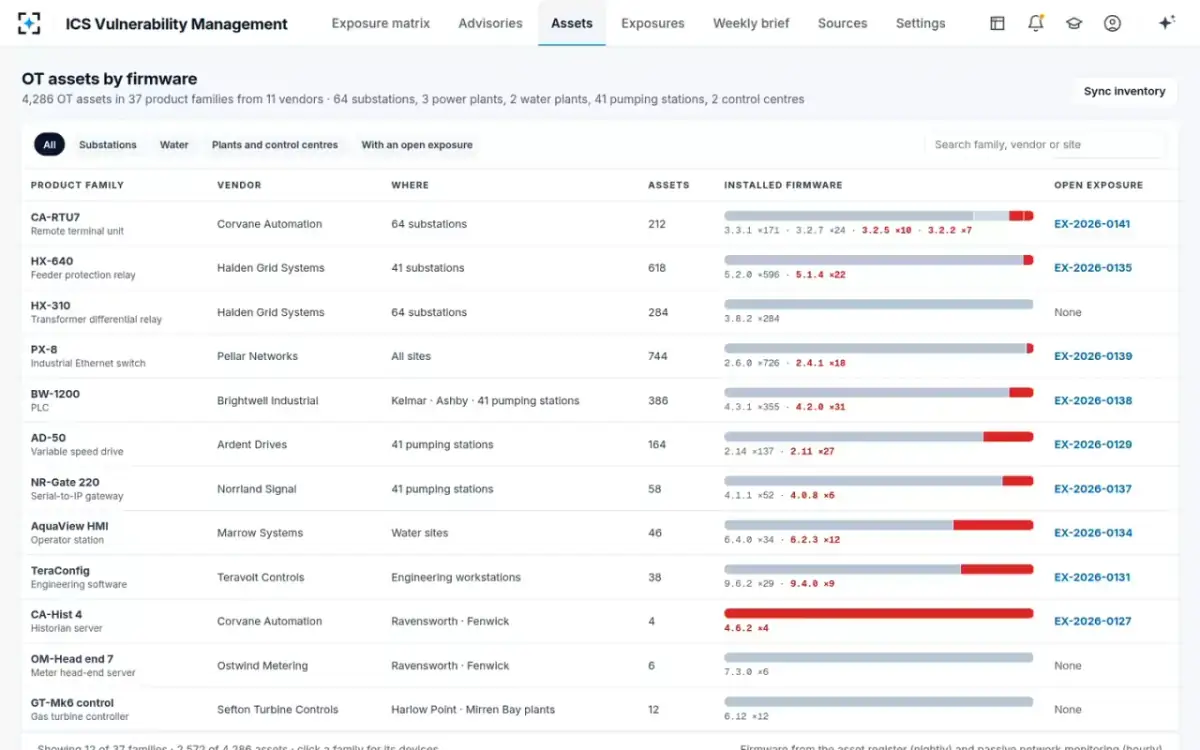Open the PX-8 product family
Image resolution: width=1200 pixels, height=750 pixels.
point(44,349)
